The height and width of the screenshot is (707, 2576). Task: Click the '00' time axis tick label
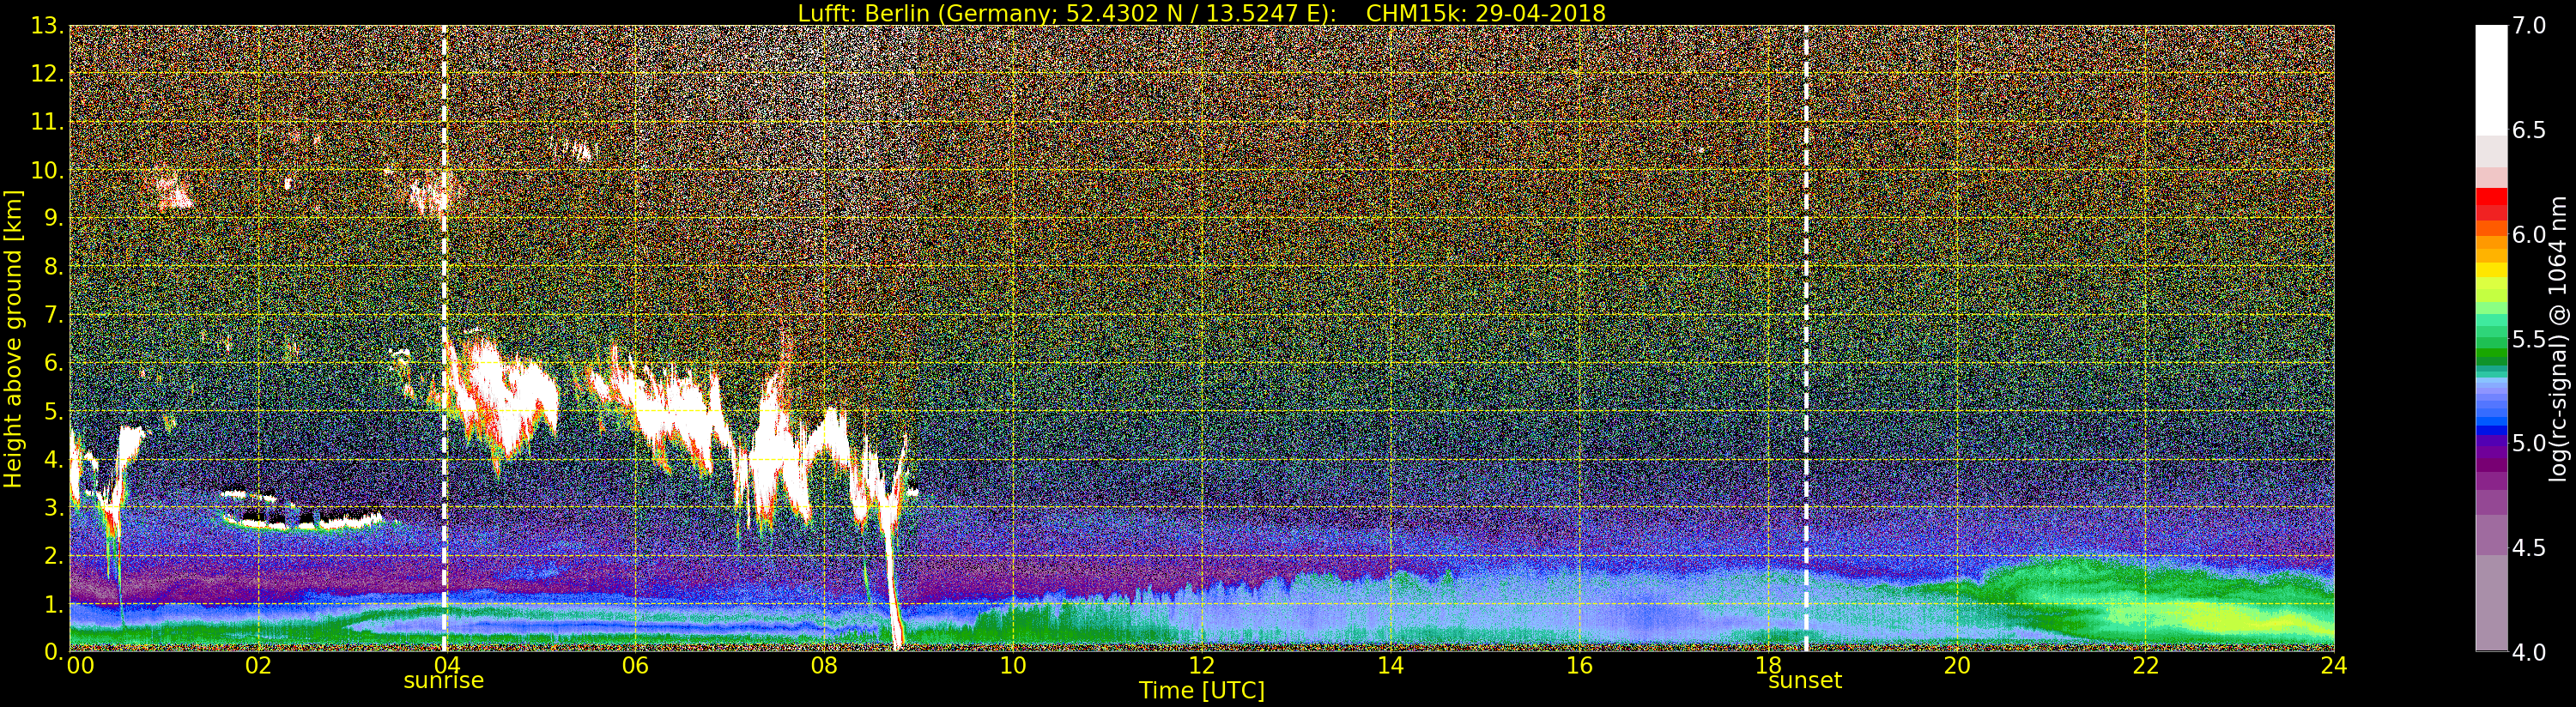[80, 665]
